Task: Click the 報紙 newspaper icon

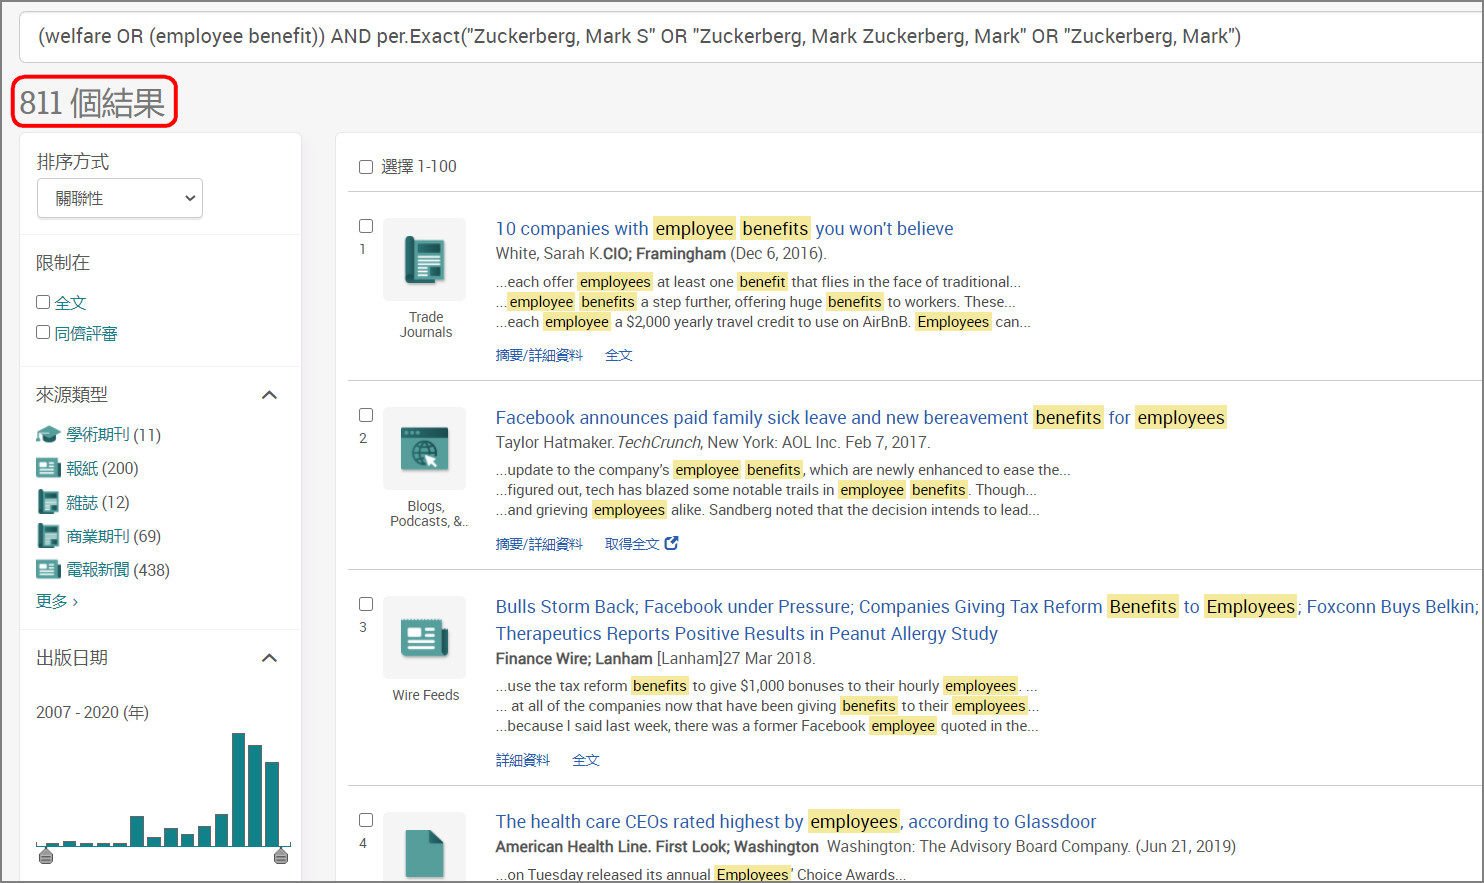Action: coord(48,468)
